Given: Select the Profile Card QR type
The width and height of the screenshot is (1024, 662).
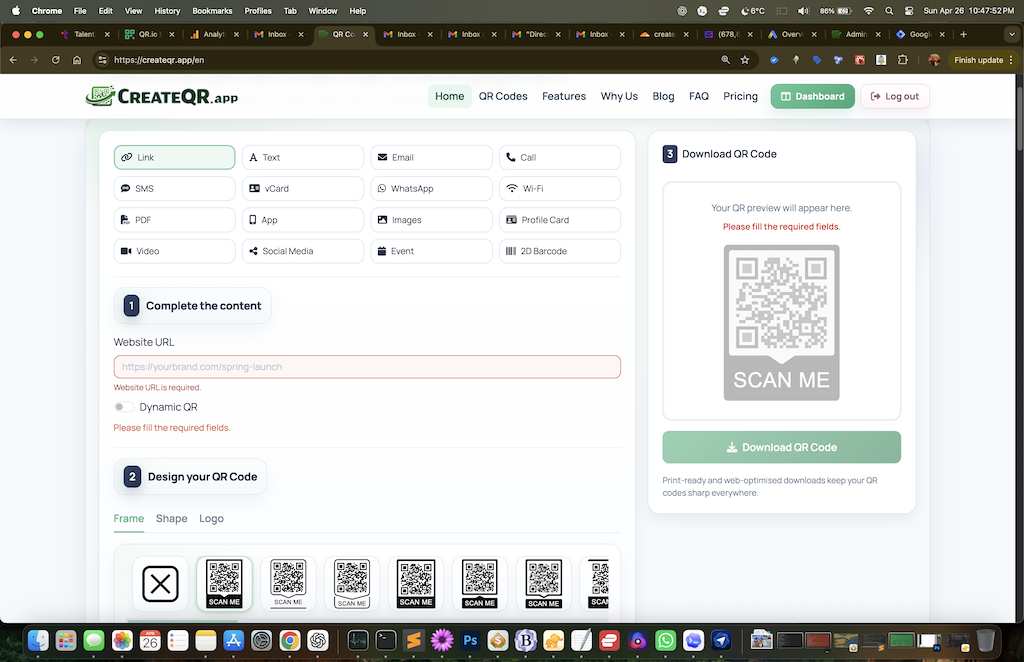Looking at the screenshot, I should click(x=560, y=220).
